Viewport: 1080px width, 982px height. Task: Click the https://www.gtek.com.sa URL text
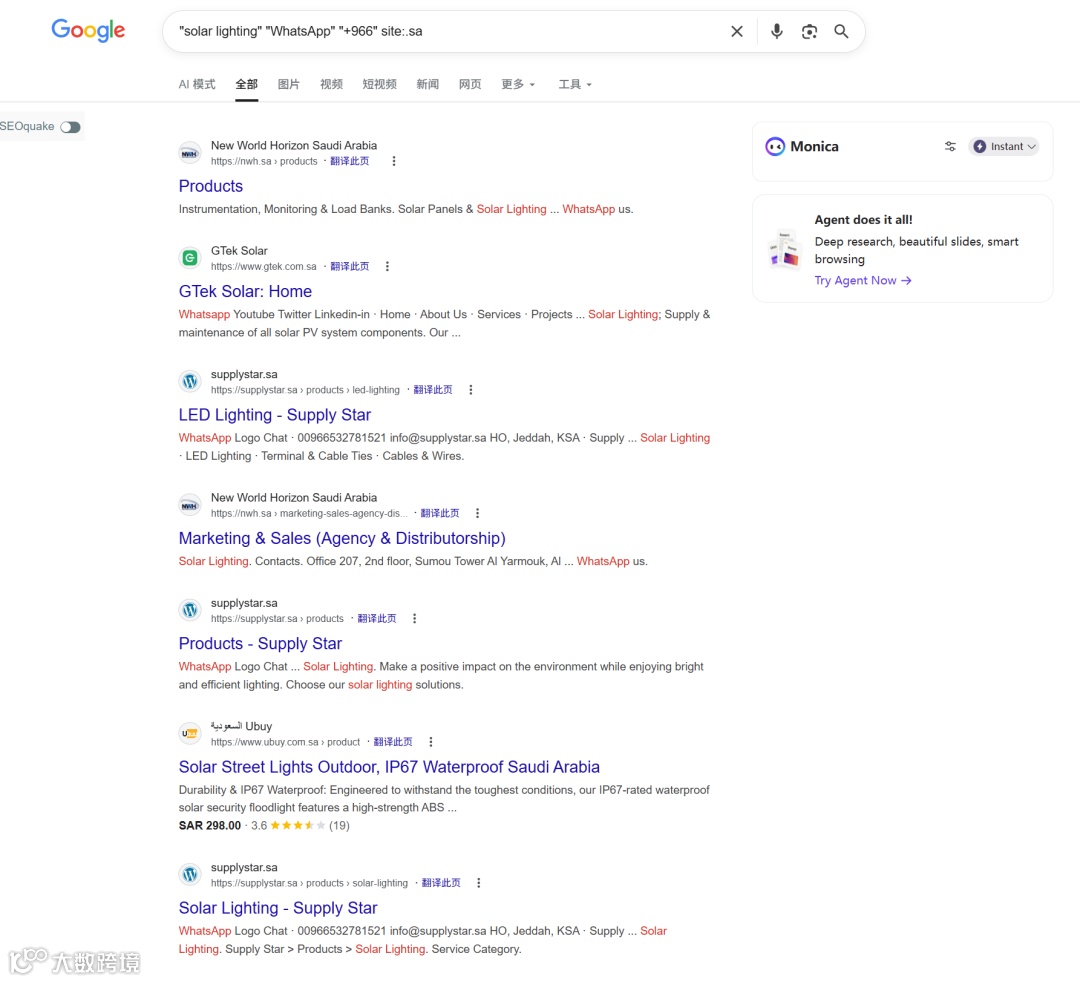coord(264,267)
